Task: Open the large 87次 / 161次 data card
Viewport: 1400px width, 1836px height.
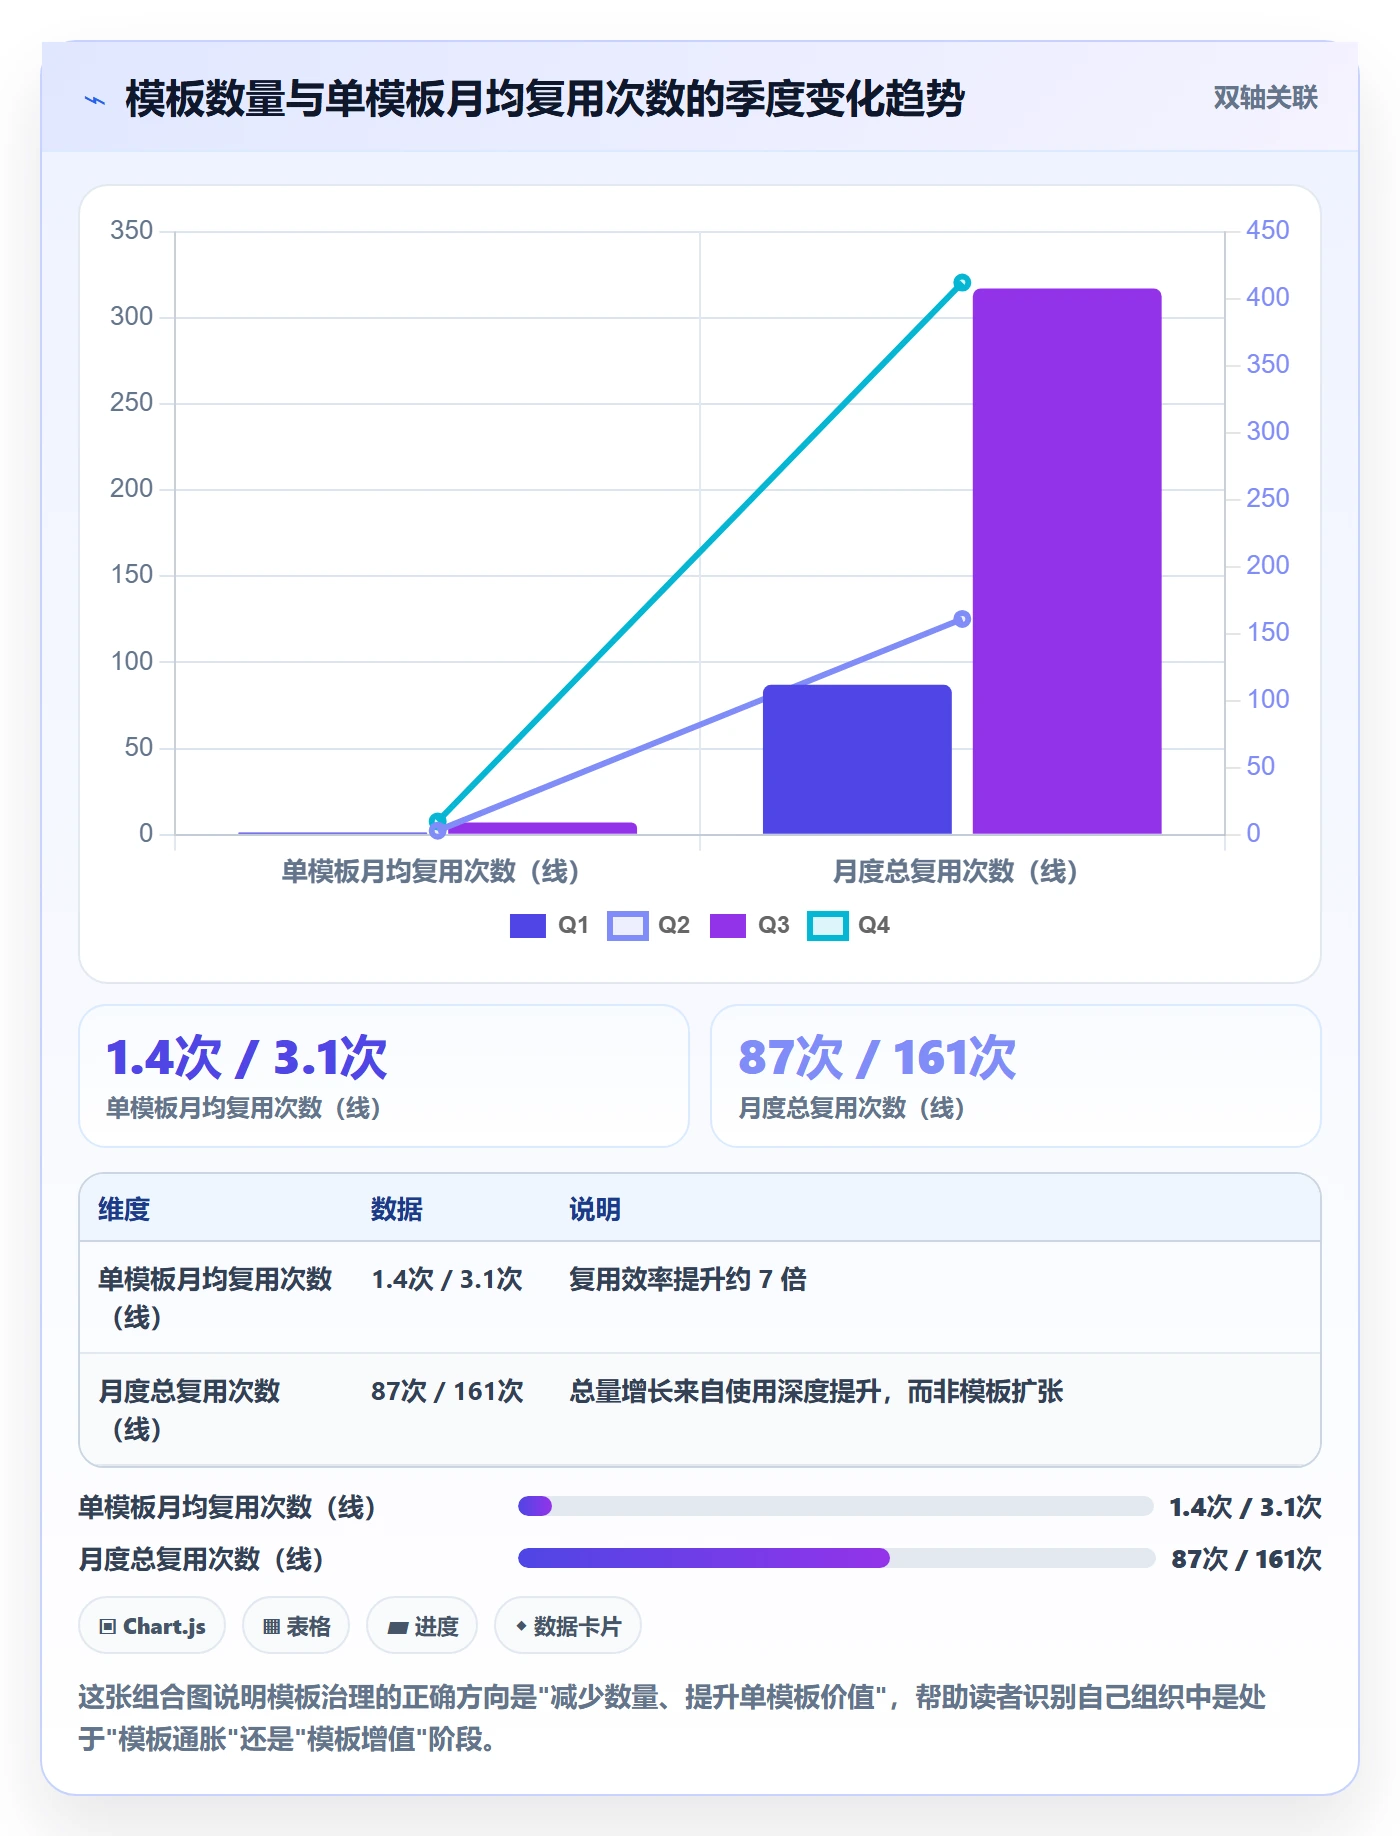Action: (1016, 1076)
